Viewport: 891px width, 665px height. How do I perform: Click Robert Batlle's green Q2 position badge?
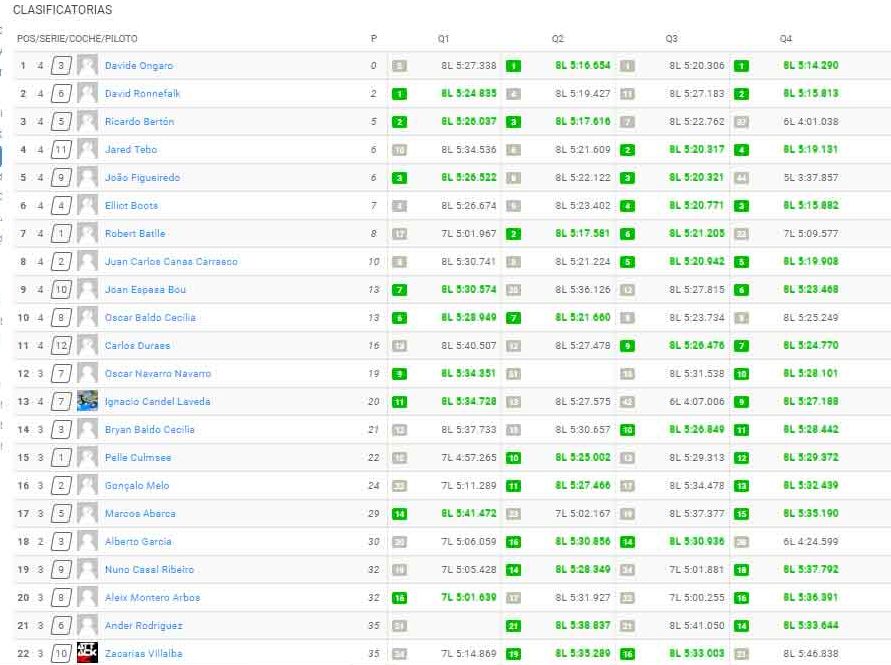(514, 234)
